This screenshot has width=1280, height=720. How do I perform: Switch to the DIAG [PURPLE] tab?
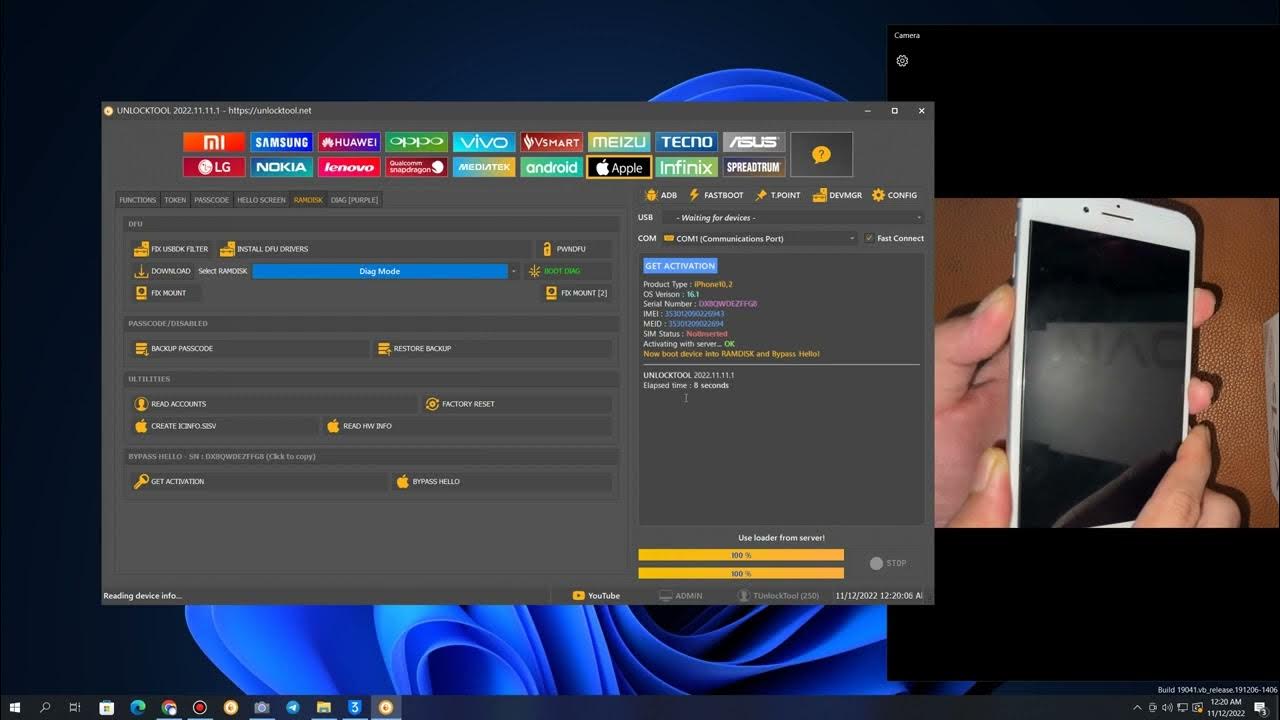pos(354,200)
